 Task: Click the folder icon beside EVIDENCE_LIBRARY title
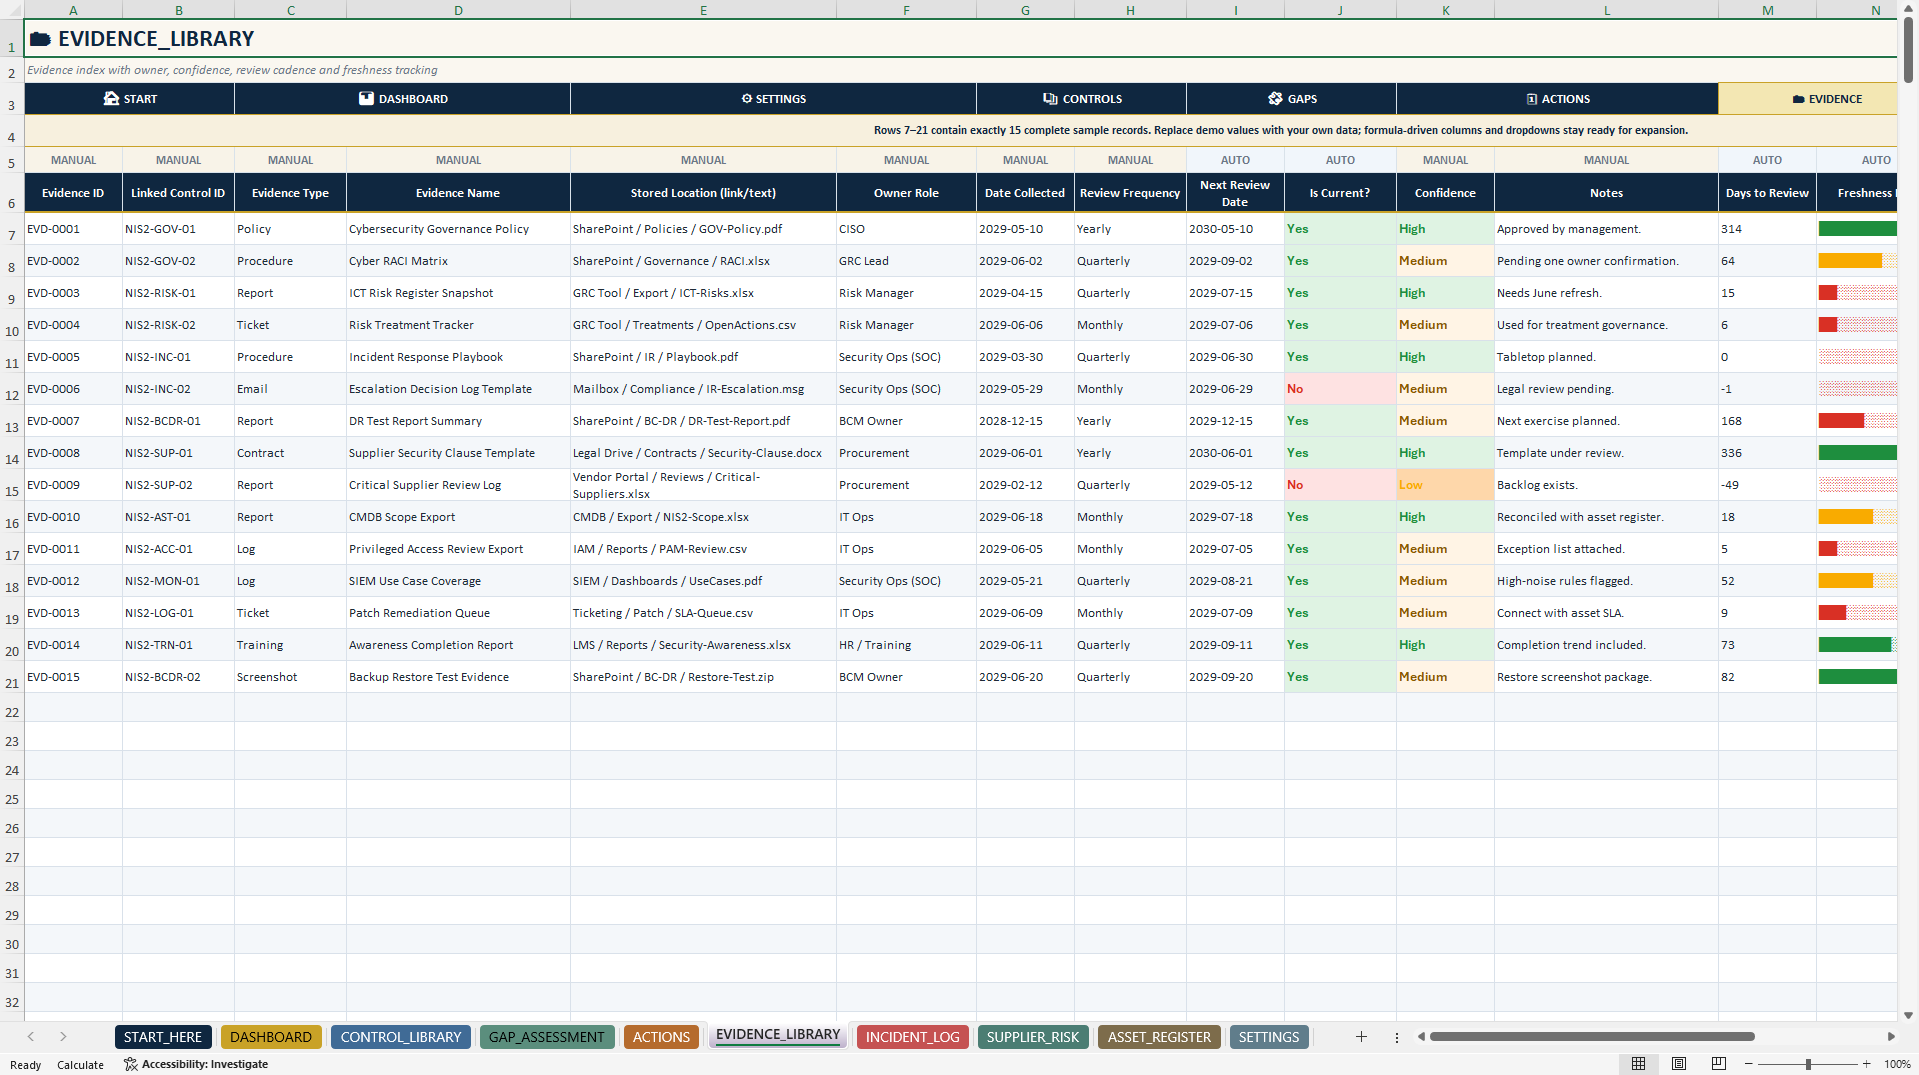point(40,39)
